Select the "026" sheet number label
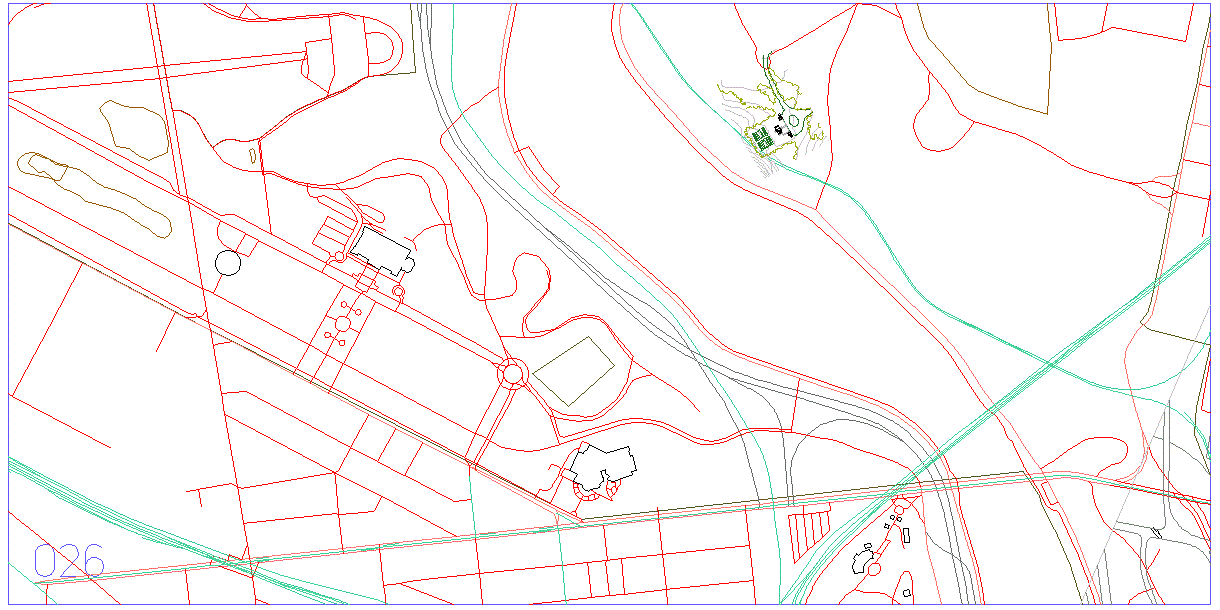 tap(69, 561)
